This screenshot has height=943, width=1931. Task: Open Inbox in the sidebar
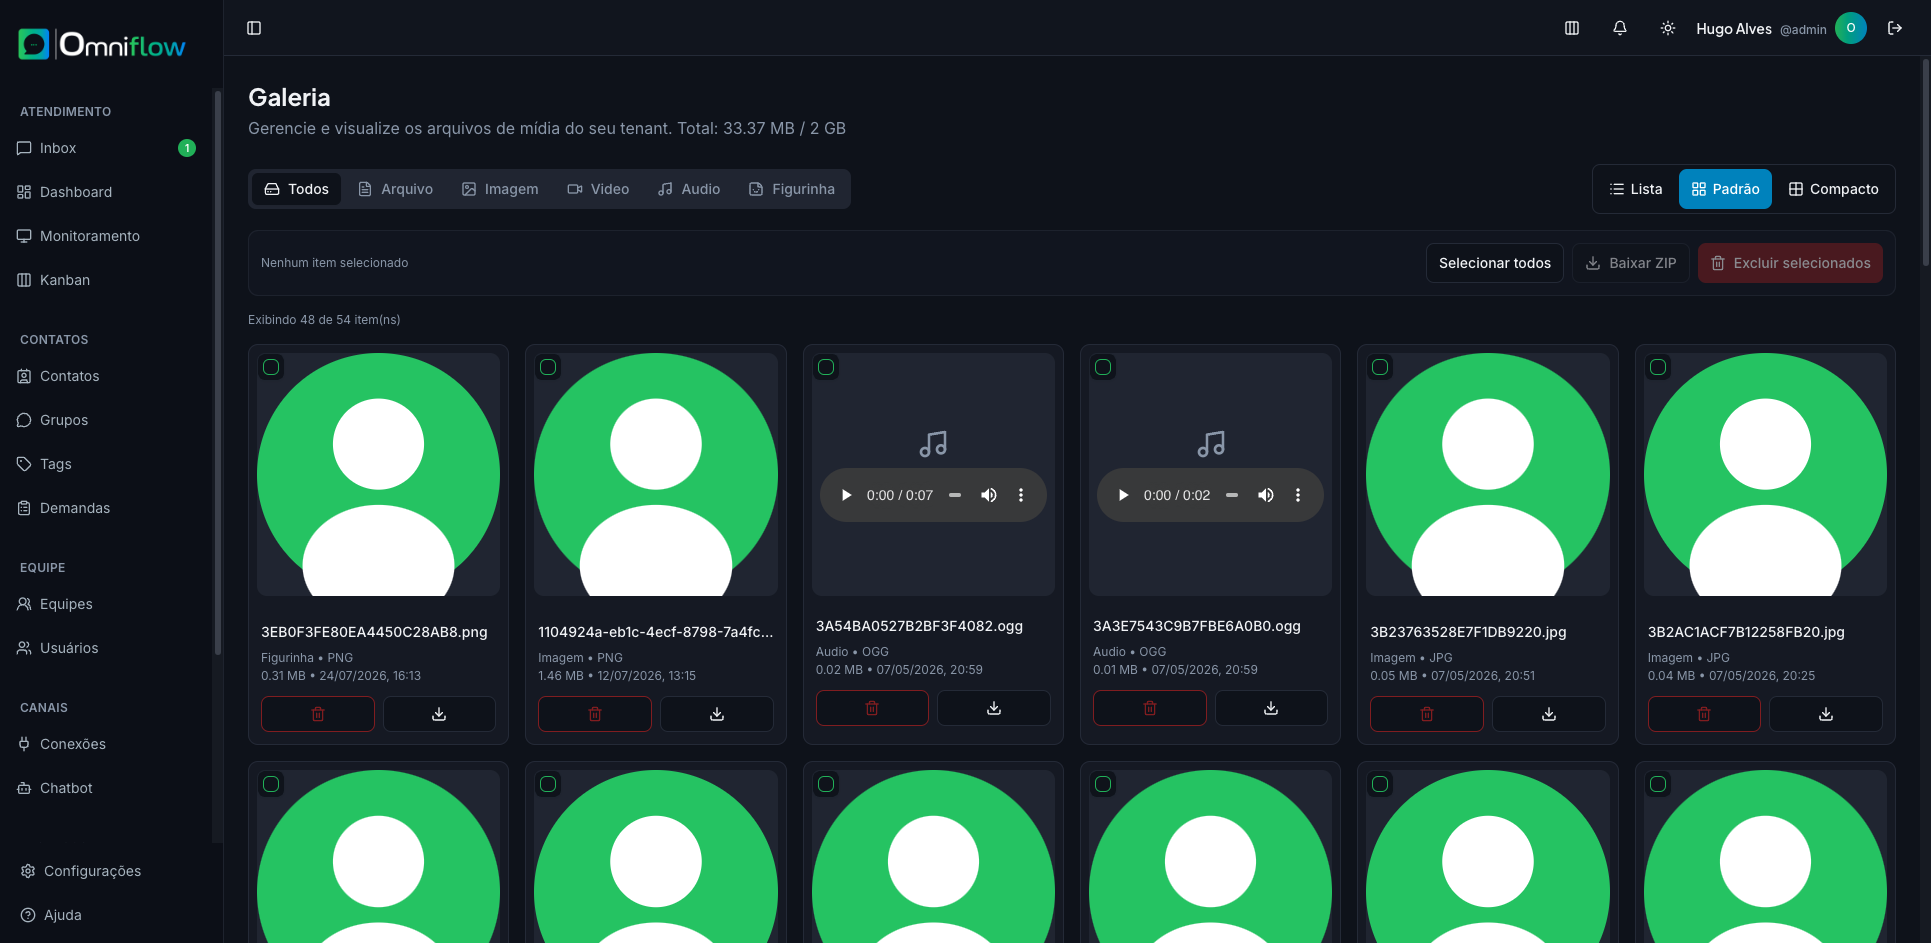coord(106,148)
